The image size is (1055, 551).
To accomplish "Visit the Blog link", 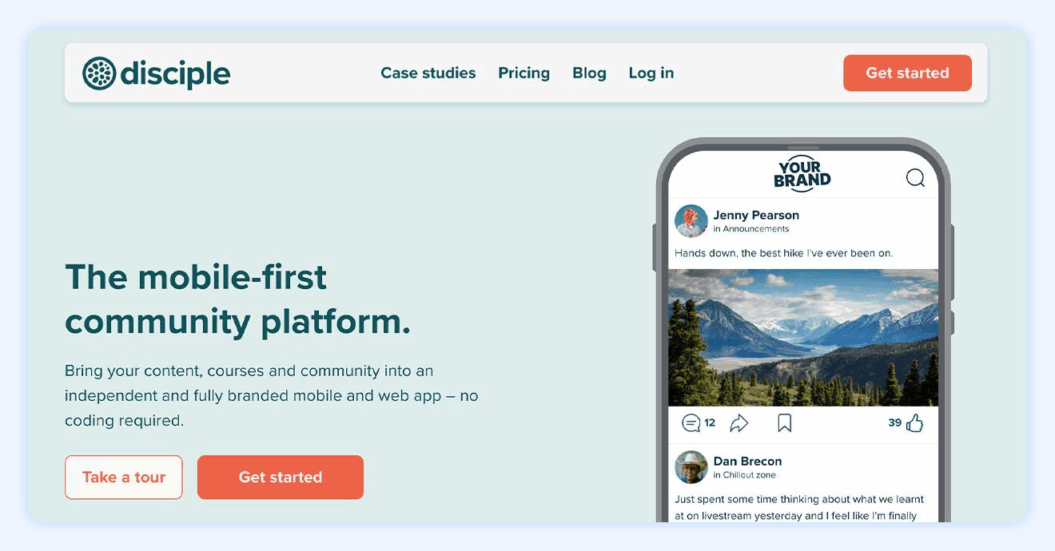I will [x=589, y=73].
